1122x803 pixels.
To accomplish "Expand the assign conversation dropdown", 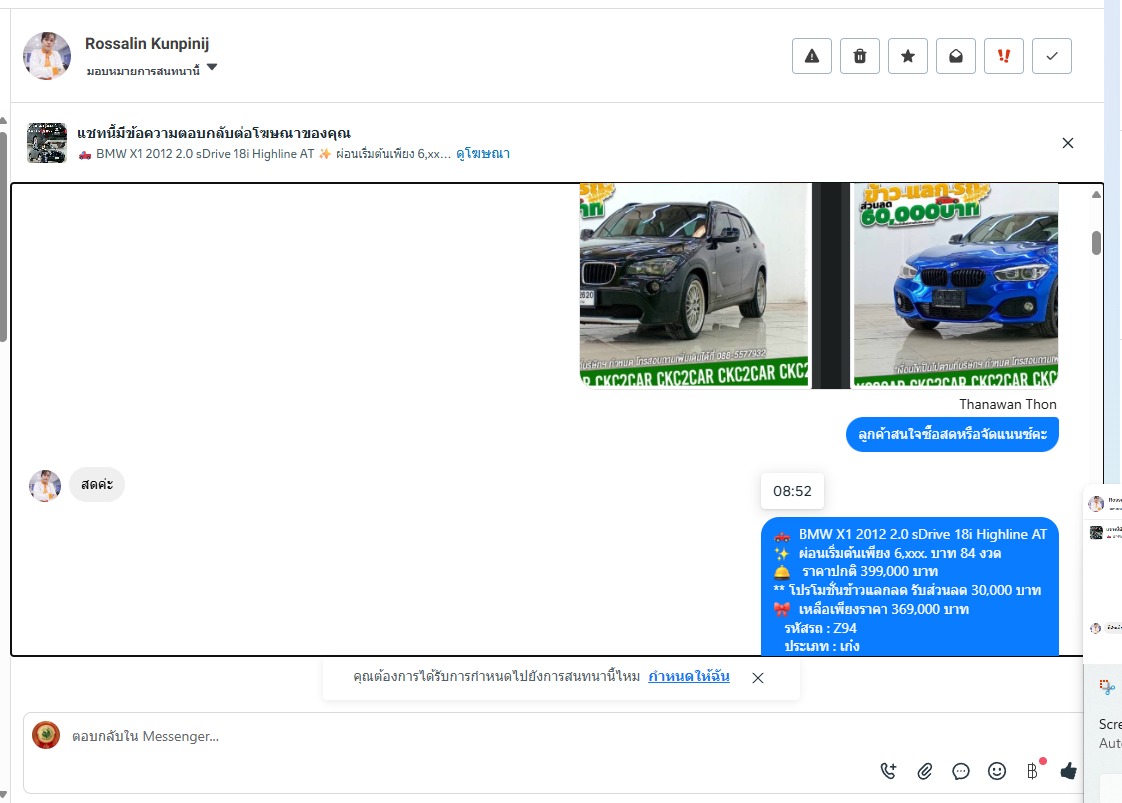I will coord(212,69).
